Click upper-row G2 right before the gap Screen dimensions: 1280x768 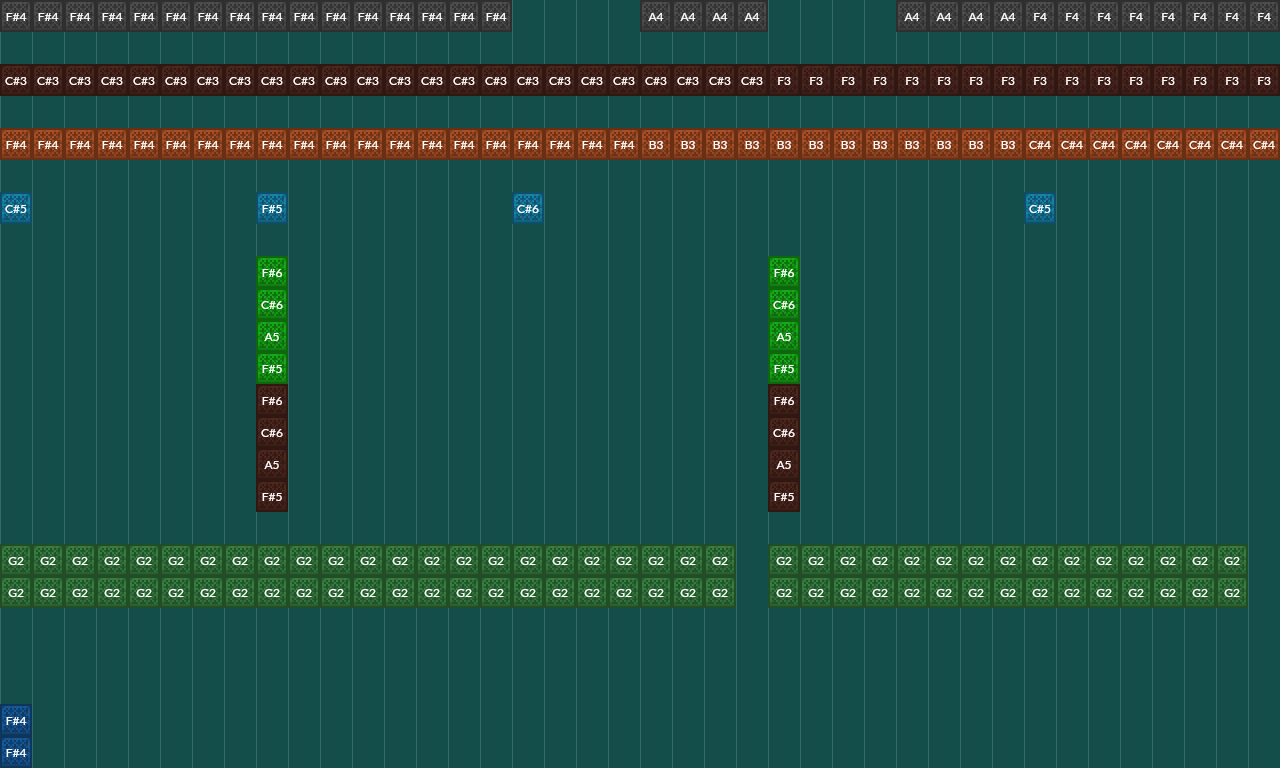(720, 561)
